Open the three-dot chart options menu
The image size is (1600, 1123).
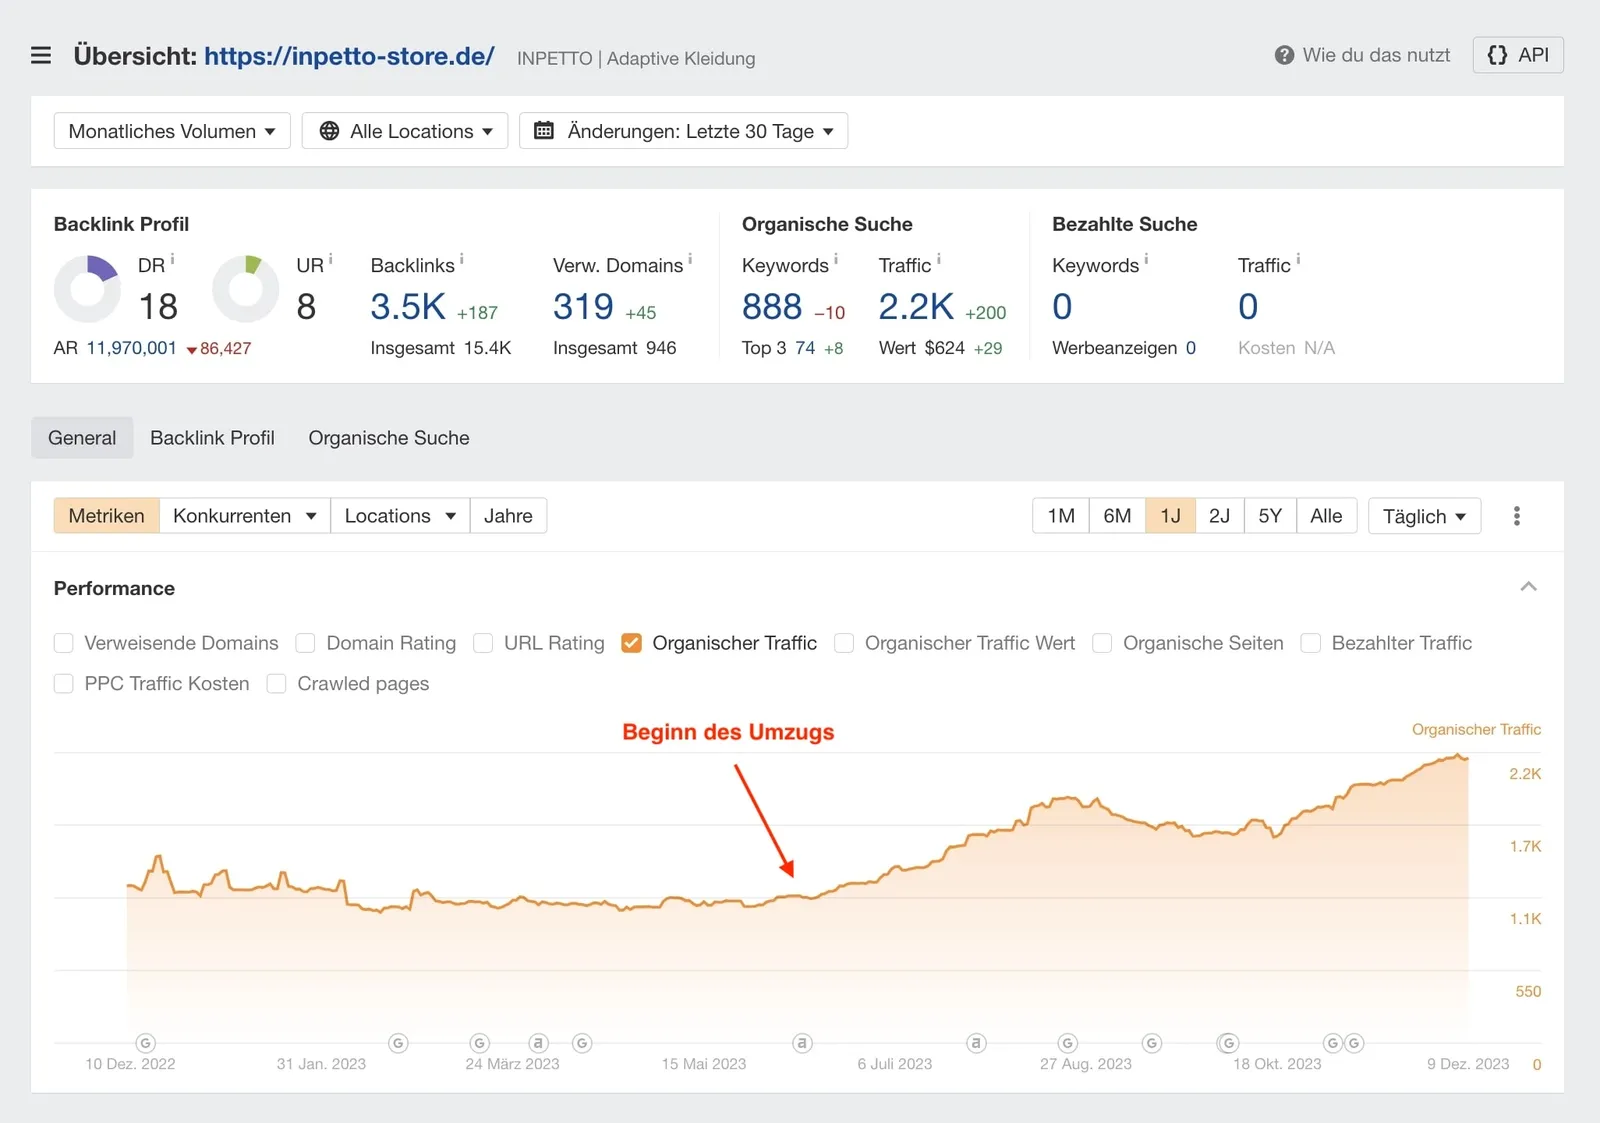pos(1516,516)
